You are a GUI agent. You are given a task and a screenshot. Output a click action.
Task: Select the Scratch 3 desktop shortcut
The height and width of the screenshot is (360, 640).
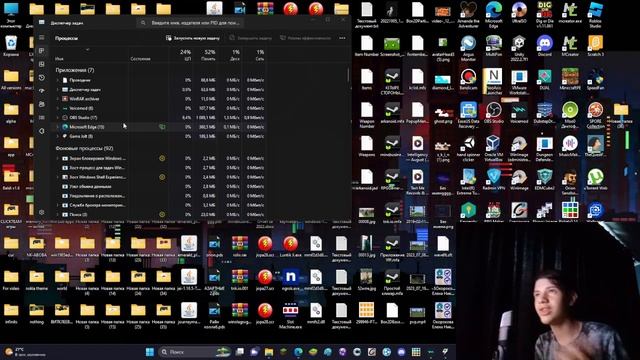click(595, 46)
